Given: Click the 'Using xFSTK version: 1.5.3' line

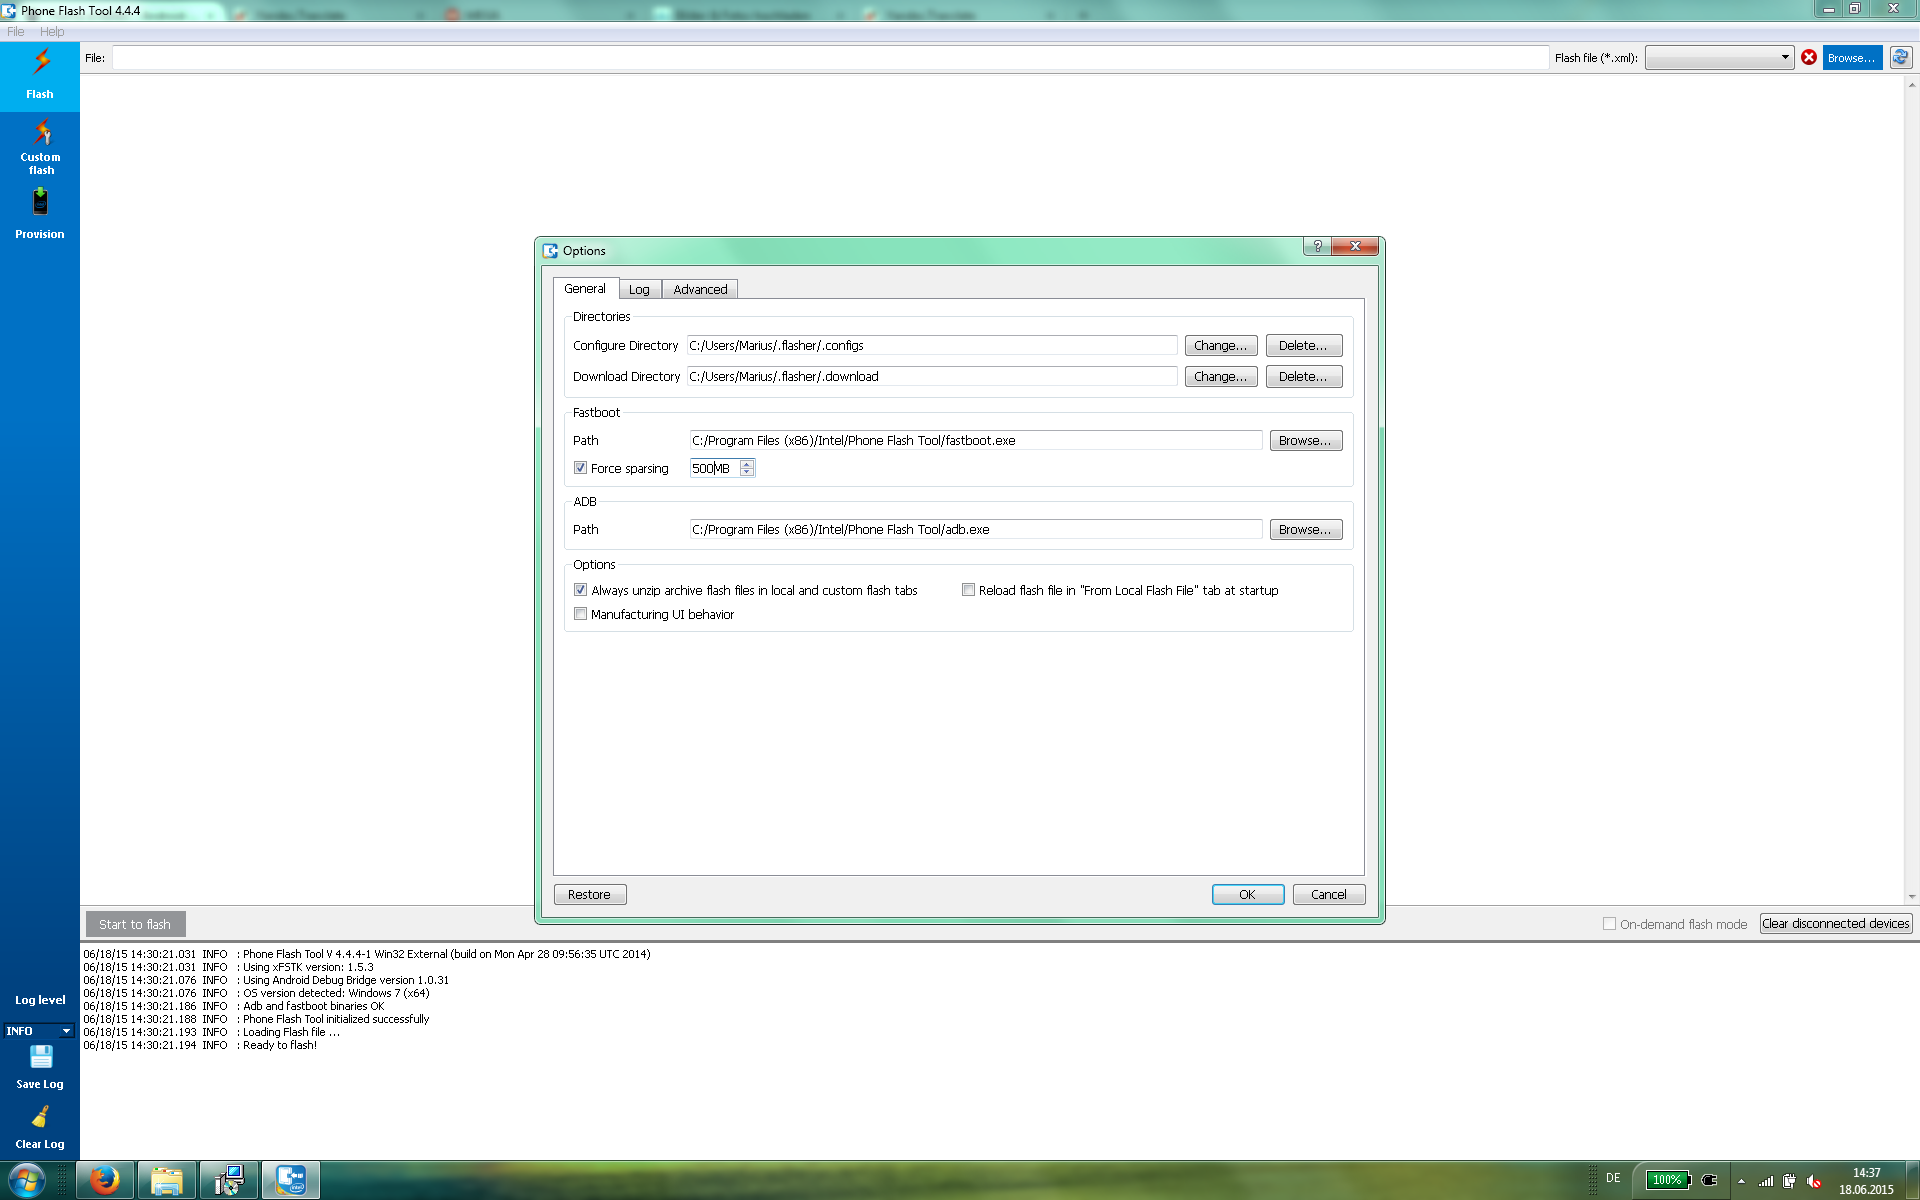Looking at the screenshot, I should coord(228,967).
